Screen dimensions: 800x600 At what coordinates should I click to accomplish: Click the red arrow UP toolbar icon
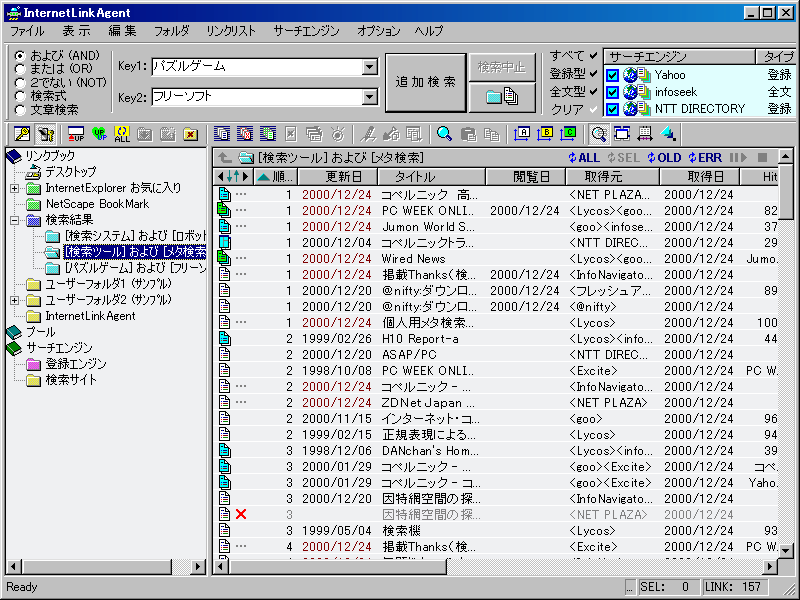(x=76, y=134)
